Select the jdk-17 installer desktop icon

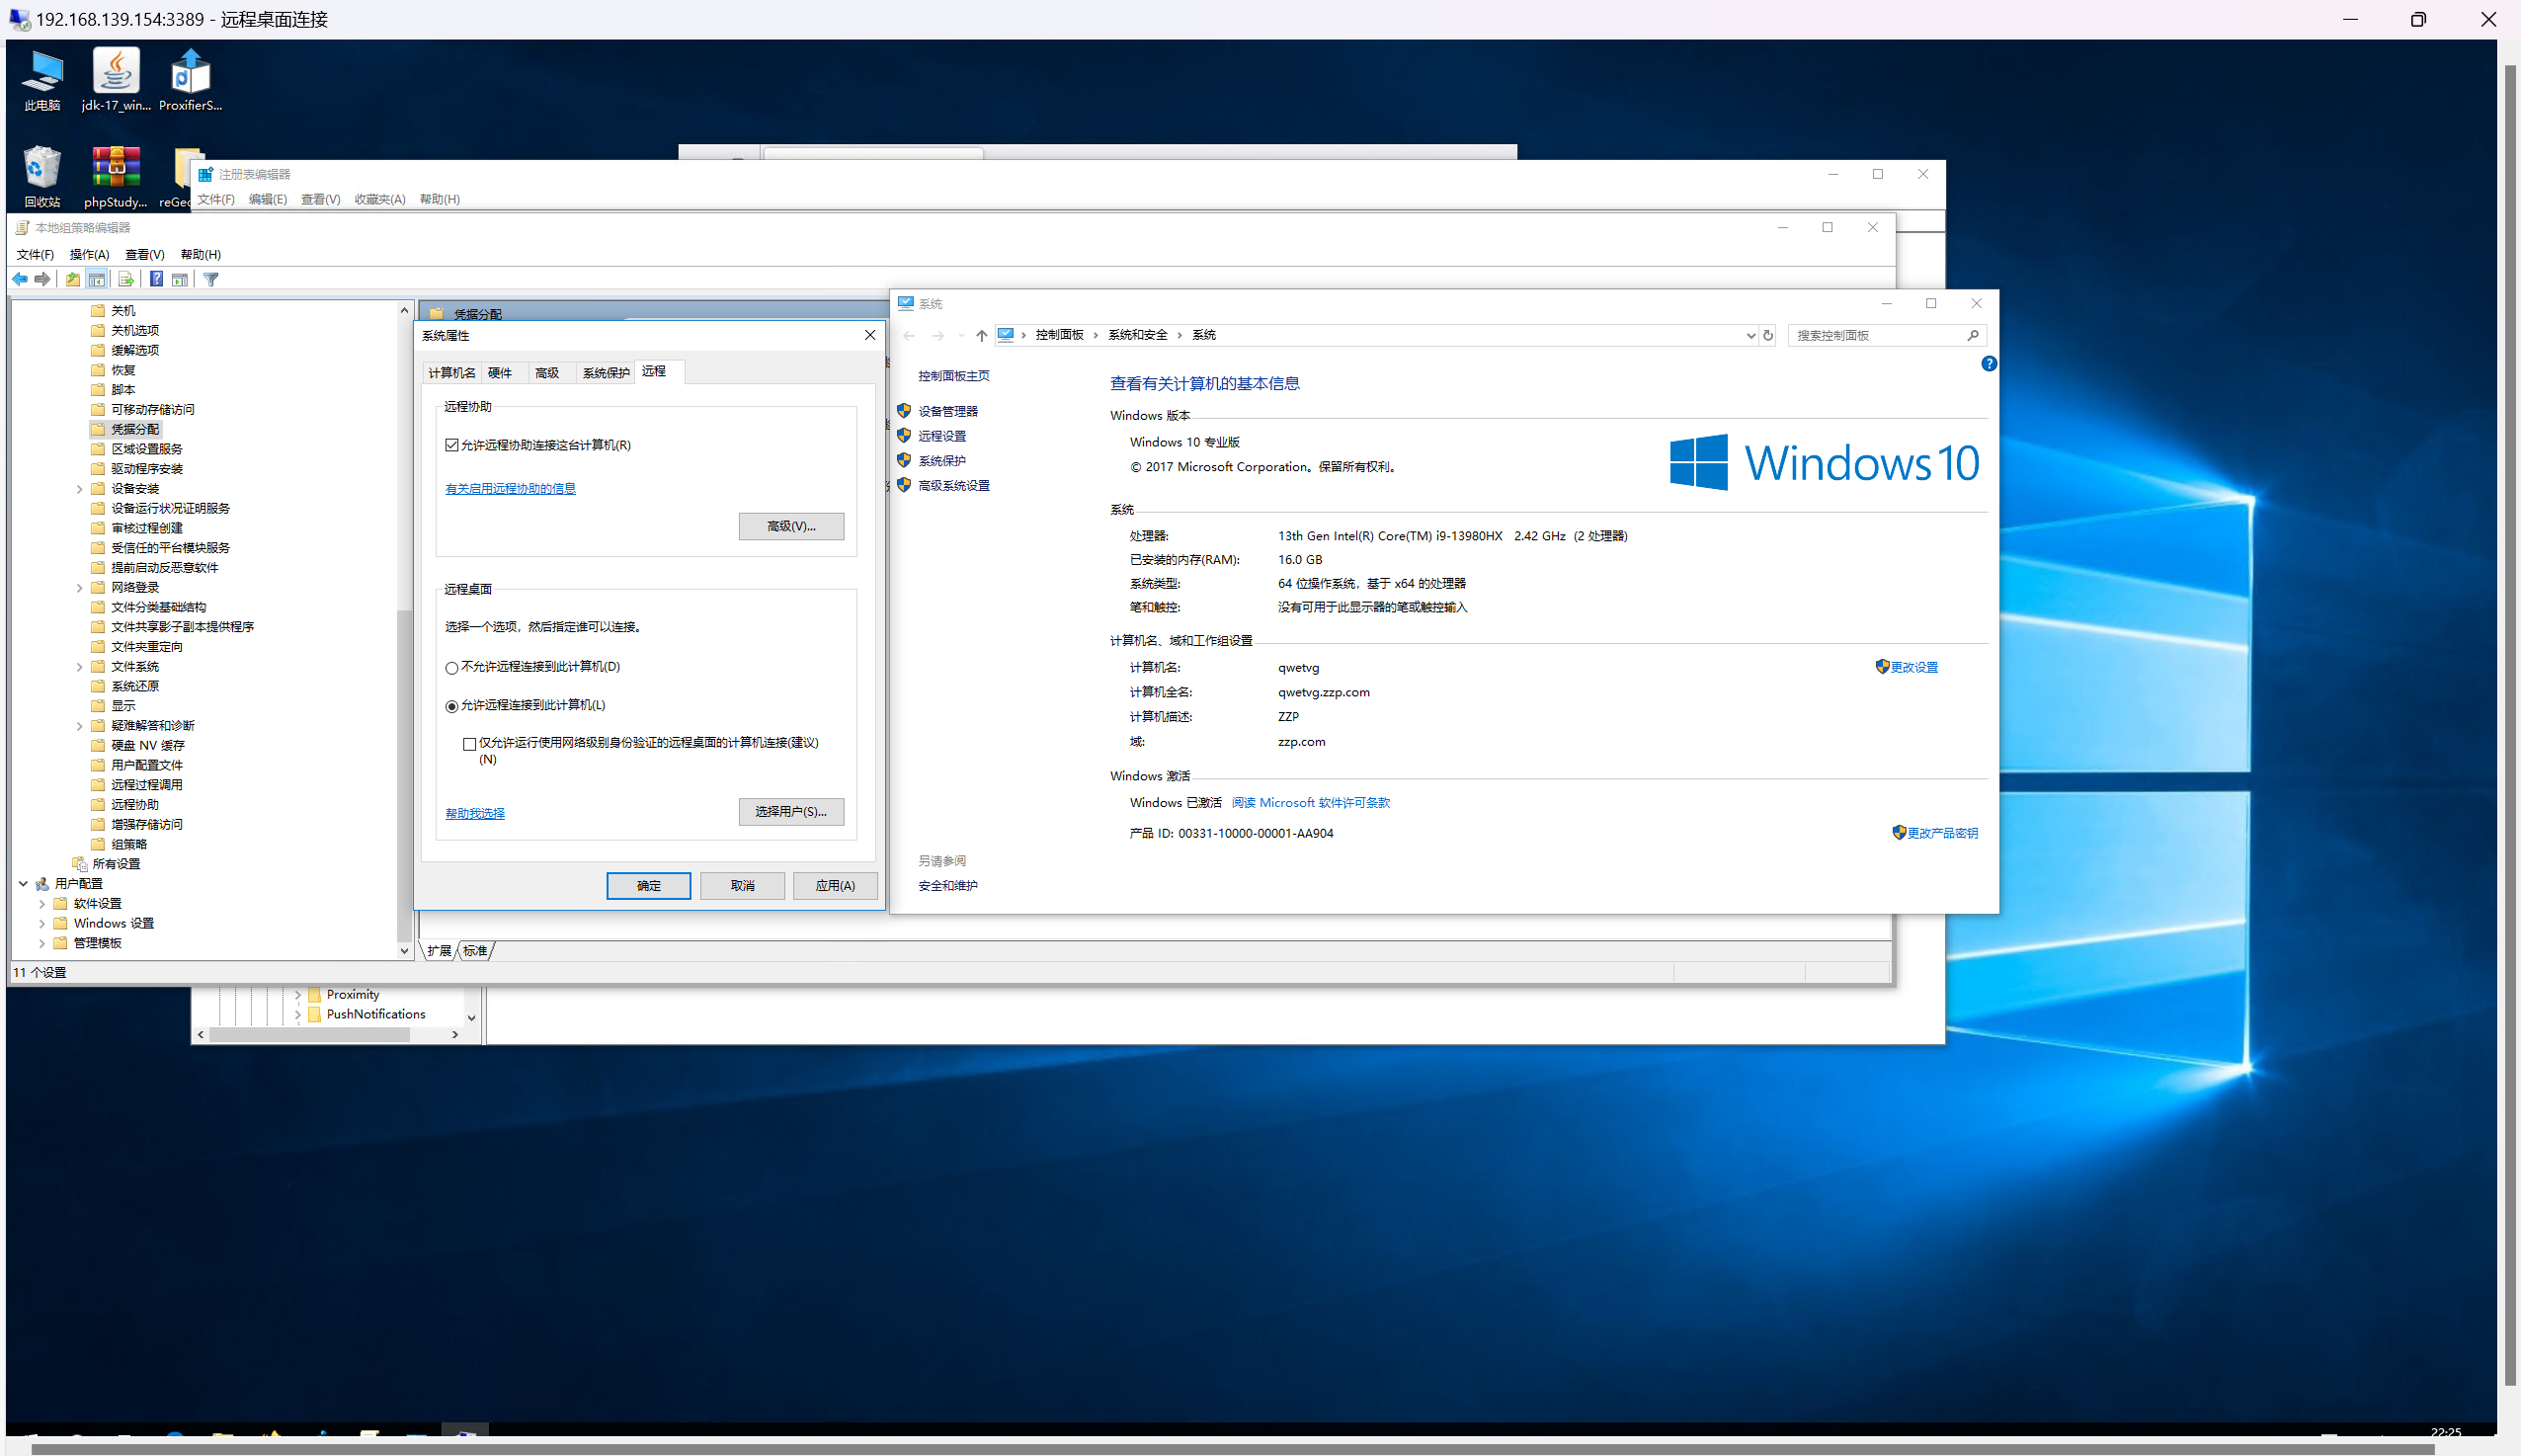point(116,80)
